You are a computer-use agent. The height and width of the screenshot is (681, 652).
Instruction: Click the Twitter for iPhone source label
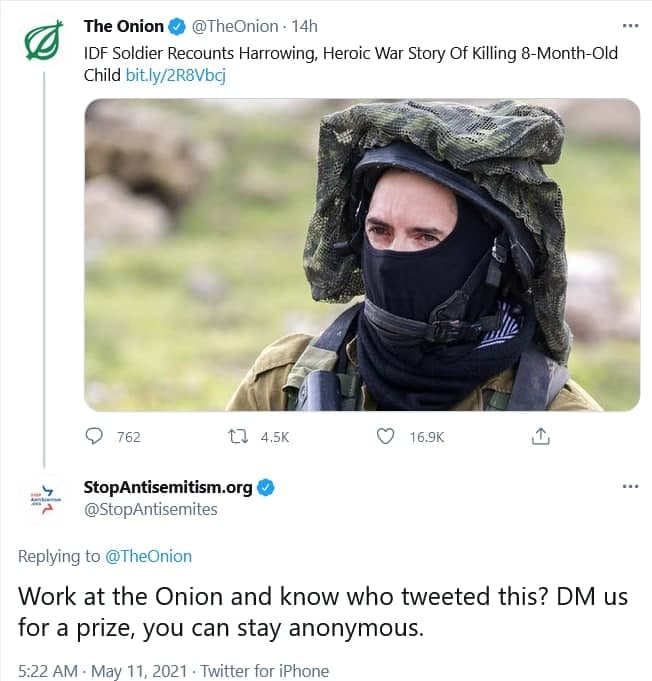click(265, 671)
